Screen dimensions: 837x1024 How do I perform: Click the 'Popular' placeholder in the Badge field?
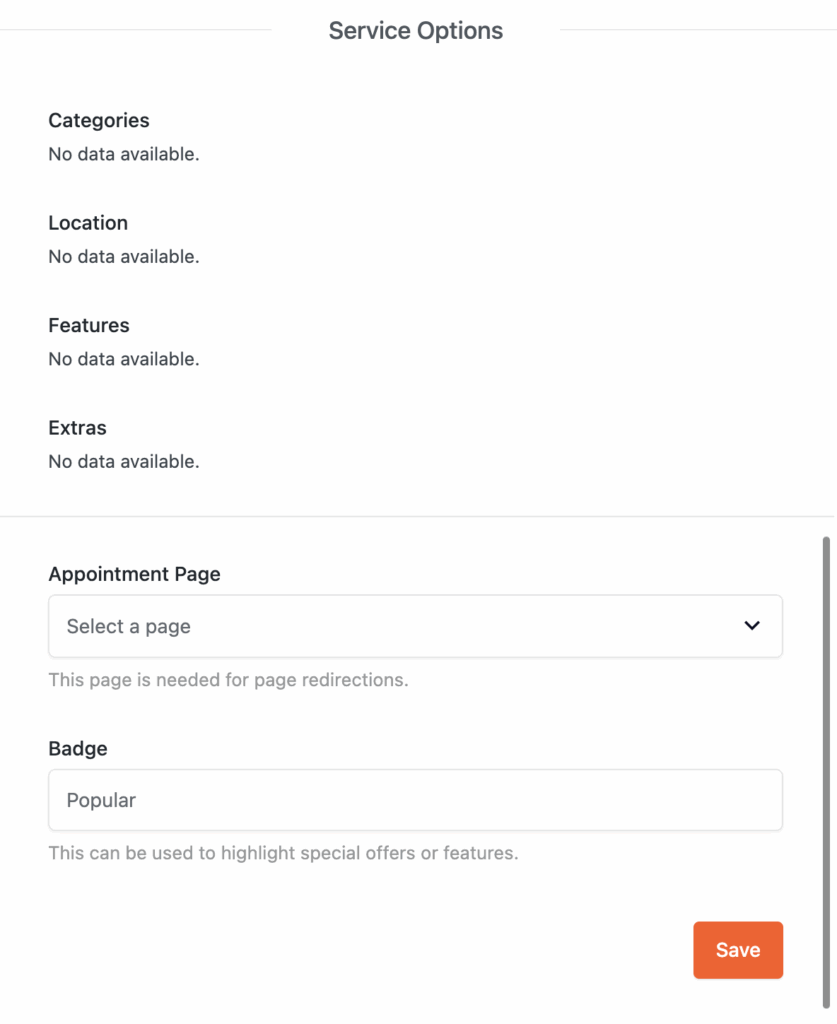(x=101, y=800)
